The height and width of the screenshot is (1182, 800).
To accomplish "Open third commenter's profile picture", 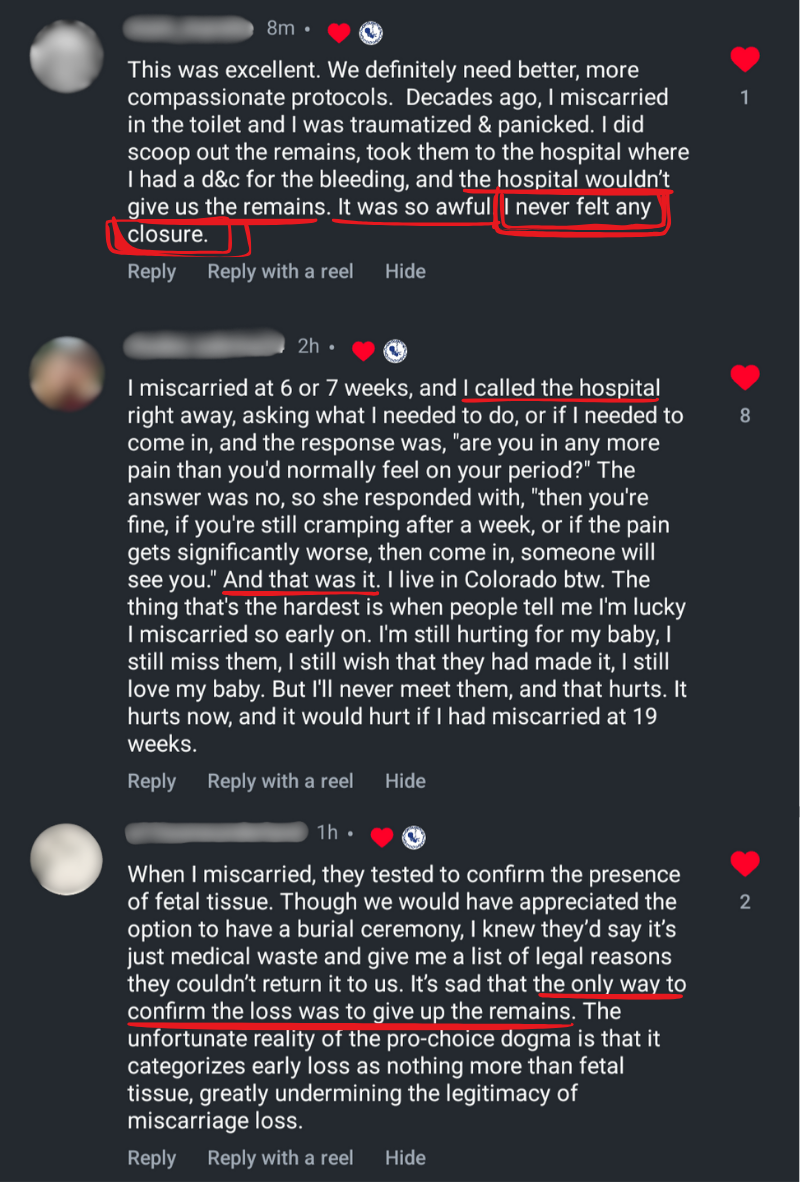I will tap(67, 859).
